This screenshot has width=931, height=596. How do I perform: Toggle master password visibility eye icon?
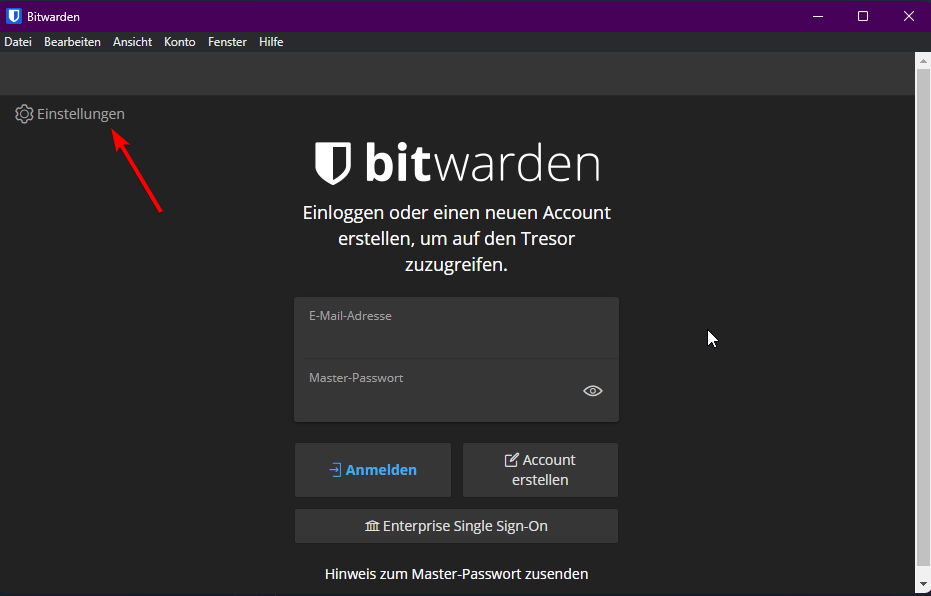tap(593, 391)
